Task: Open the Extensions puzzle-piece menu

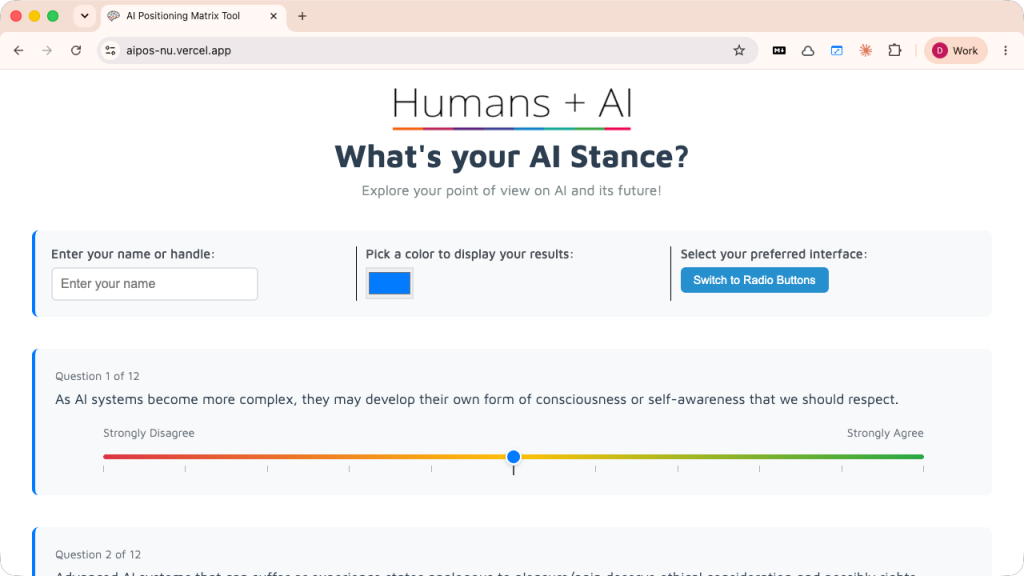Action: click(x=895, y=50)
